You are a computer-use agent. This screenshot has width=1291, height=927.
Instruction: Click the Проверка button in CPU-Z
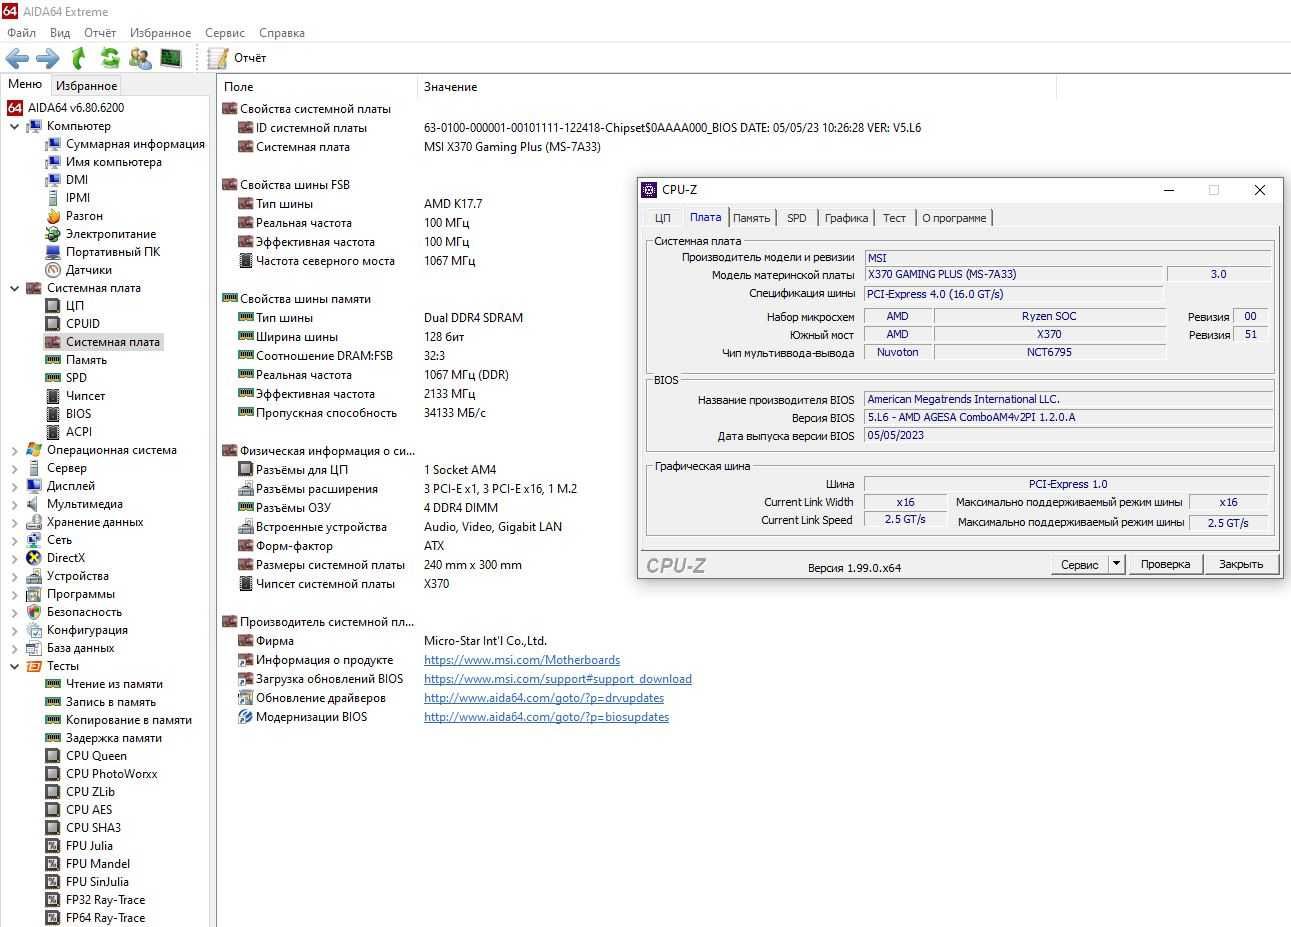(x=1165, y=564)
